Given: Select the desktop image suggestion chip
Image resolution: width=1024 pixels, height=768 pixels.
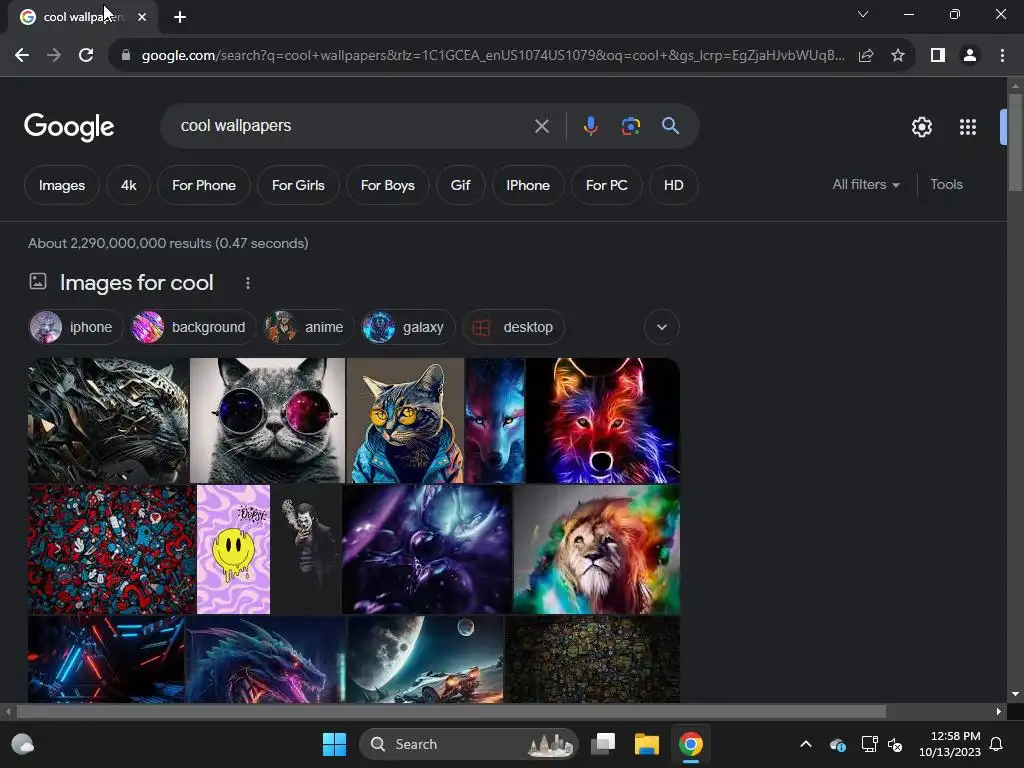Looking at the screenshot, I should coord(513,327).
